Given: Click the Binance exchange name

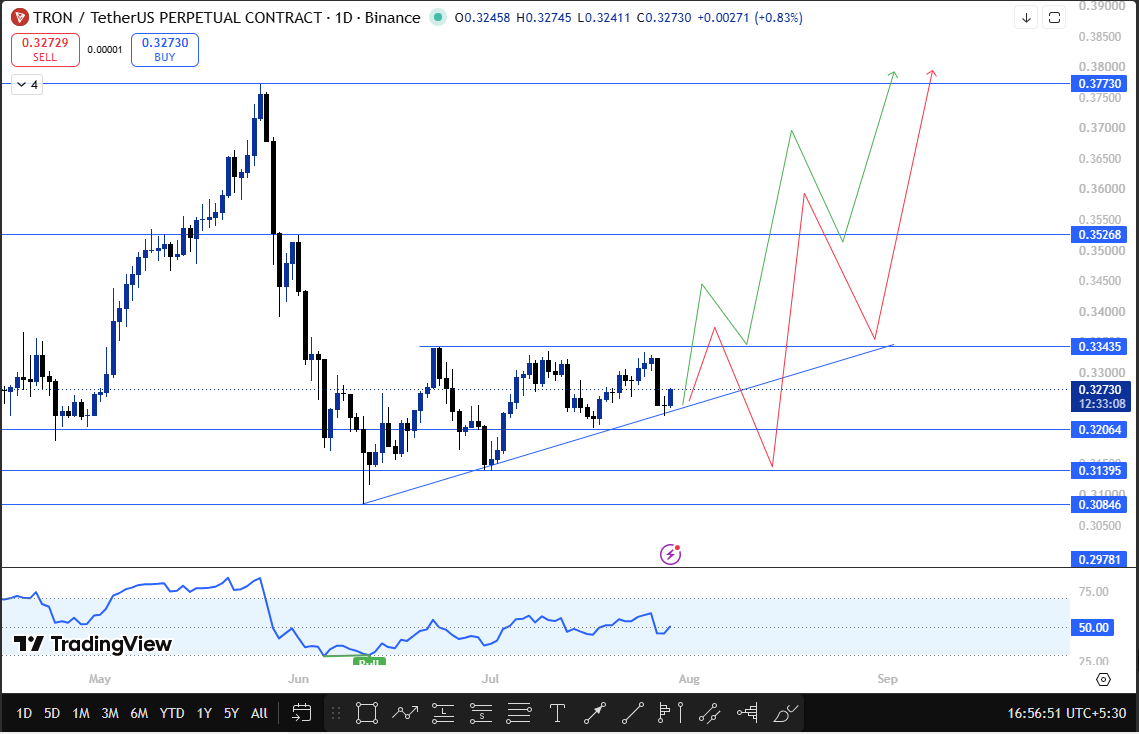Looking at the screenshot, I should click(x=392, y=17).
